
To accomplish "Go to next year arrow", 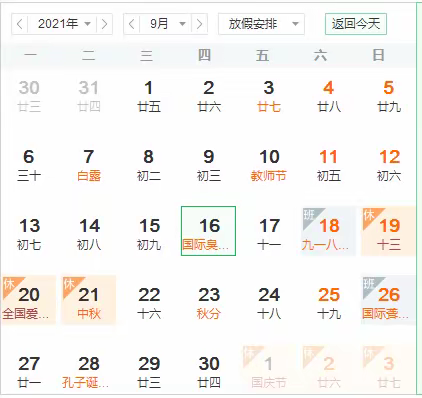I will (x=104, y=24).
